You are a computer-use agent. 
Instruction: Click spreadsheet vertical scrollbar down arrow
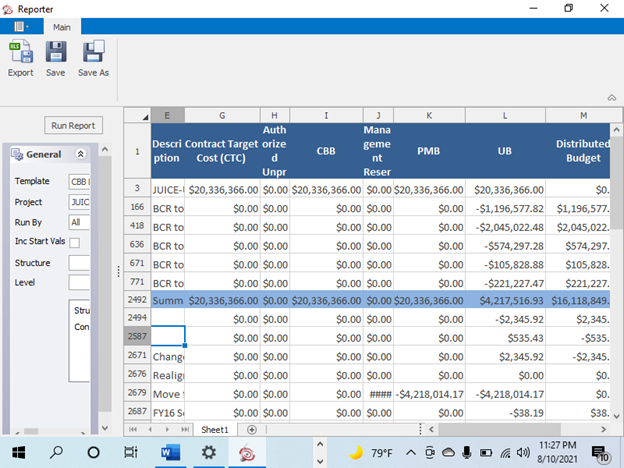pos(616,416)
